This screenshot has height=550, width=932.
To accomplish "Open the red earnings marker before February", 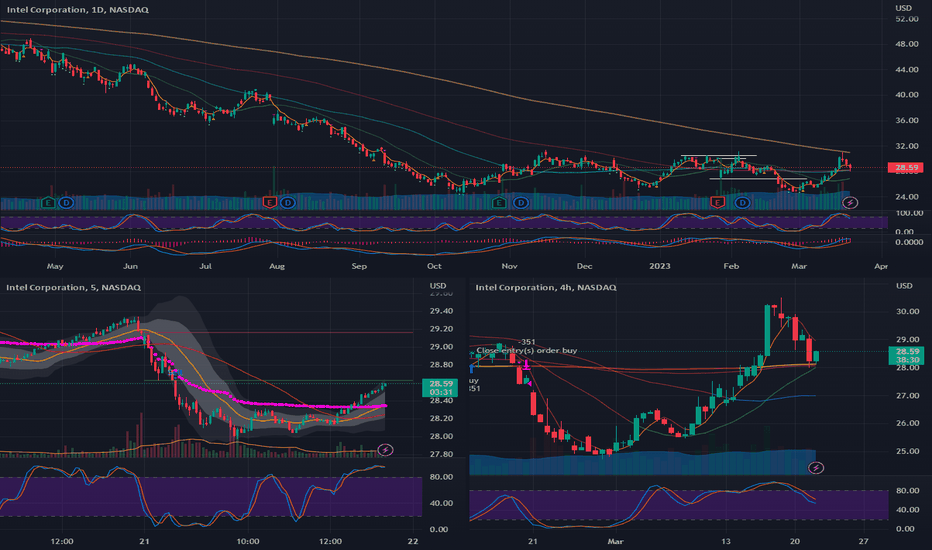I will coord(717,203).
